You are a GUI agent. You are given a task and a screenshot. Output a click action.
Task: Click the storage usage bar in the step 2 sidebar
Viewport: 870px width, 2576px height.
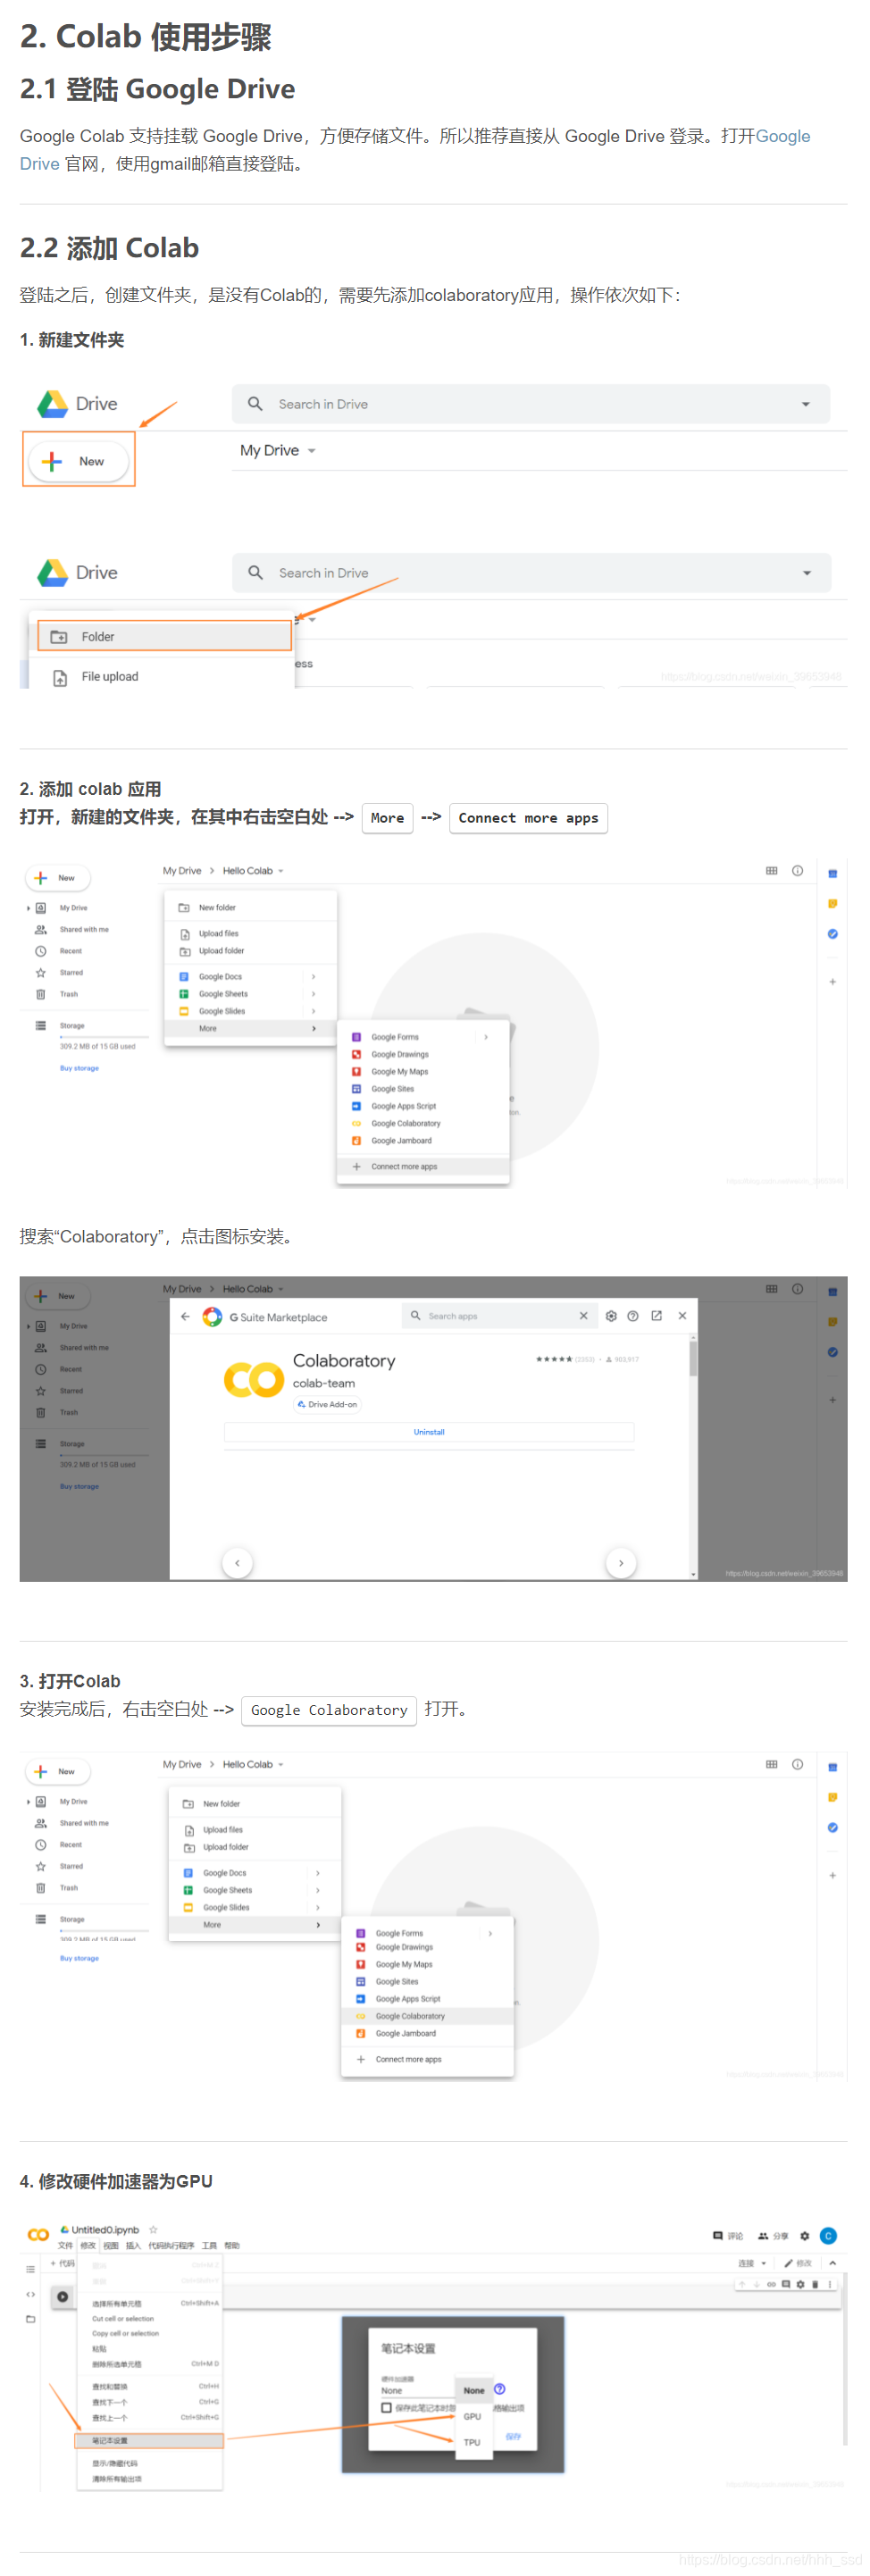click(103, 1037)
